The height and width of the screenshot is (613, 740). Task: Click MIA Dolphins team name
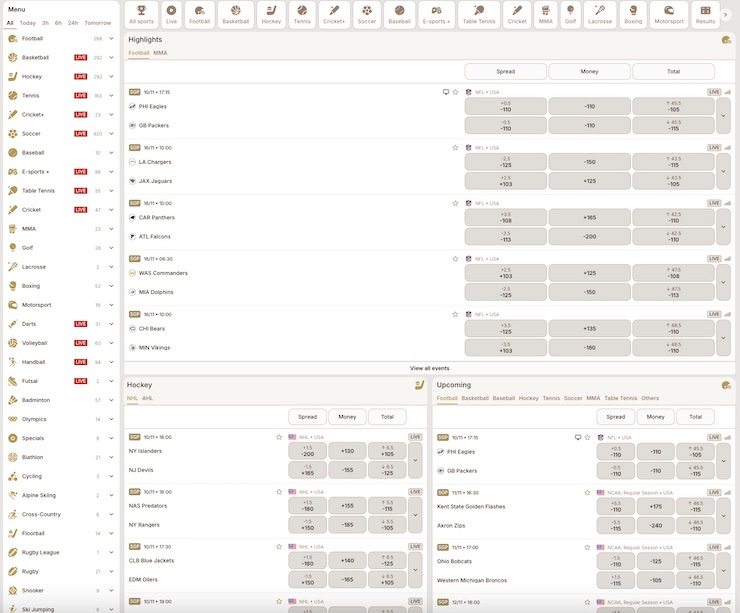pos(156,292)
